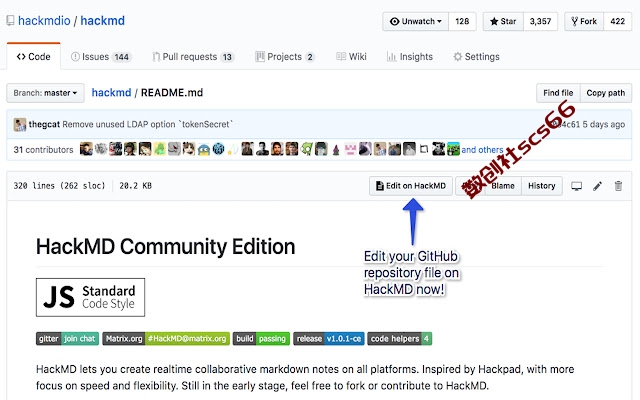Switch to the Insights tab
Screen dimensions: 640x400
coord(409,57)
